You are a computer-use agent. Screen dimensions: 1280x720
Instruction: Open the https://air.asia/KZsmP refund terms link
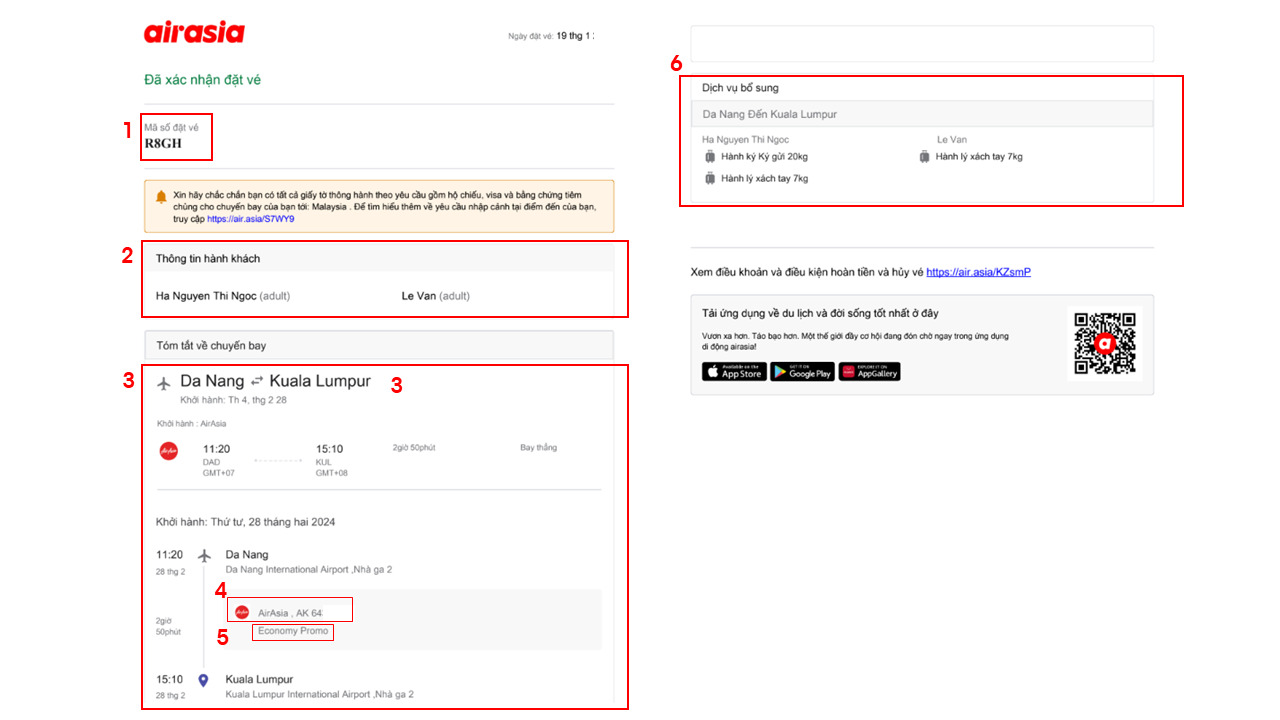[x=978, y=272]
